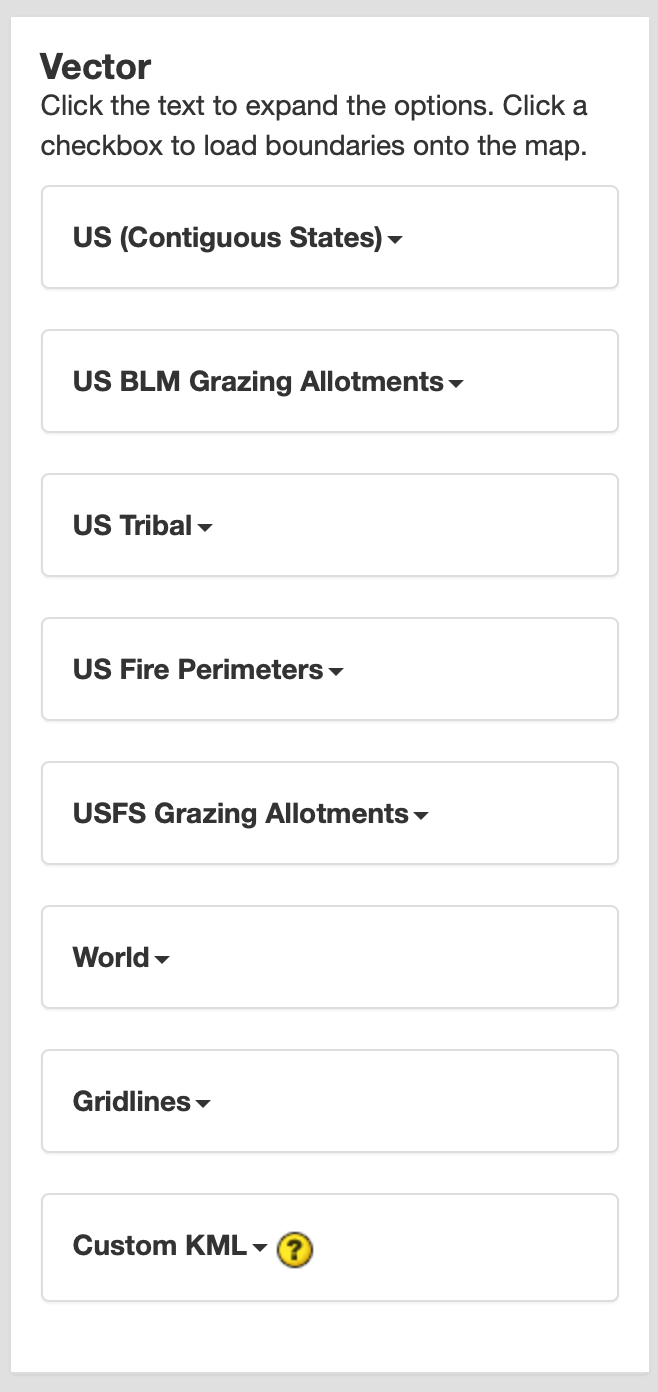
Task: Click the dropdown caret next to Custom KML
Action: tap(260, 1248)
